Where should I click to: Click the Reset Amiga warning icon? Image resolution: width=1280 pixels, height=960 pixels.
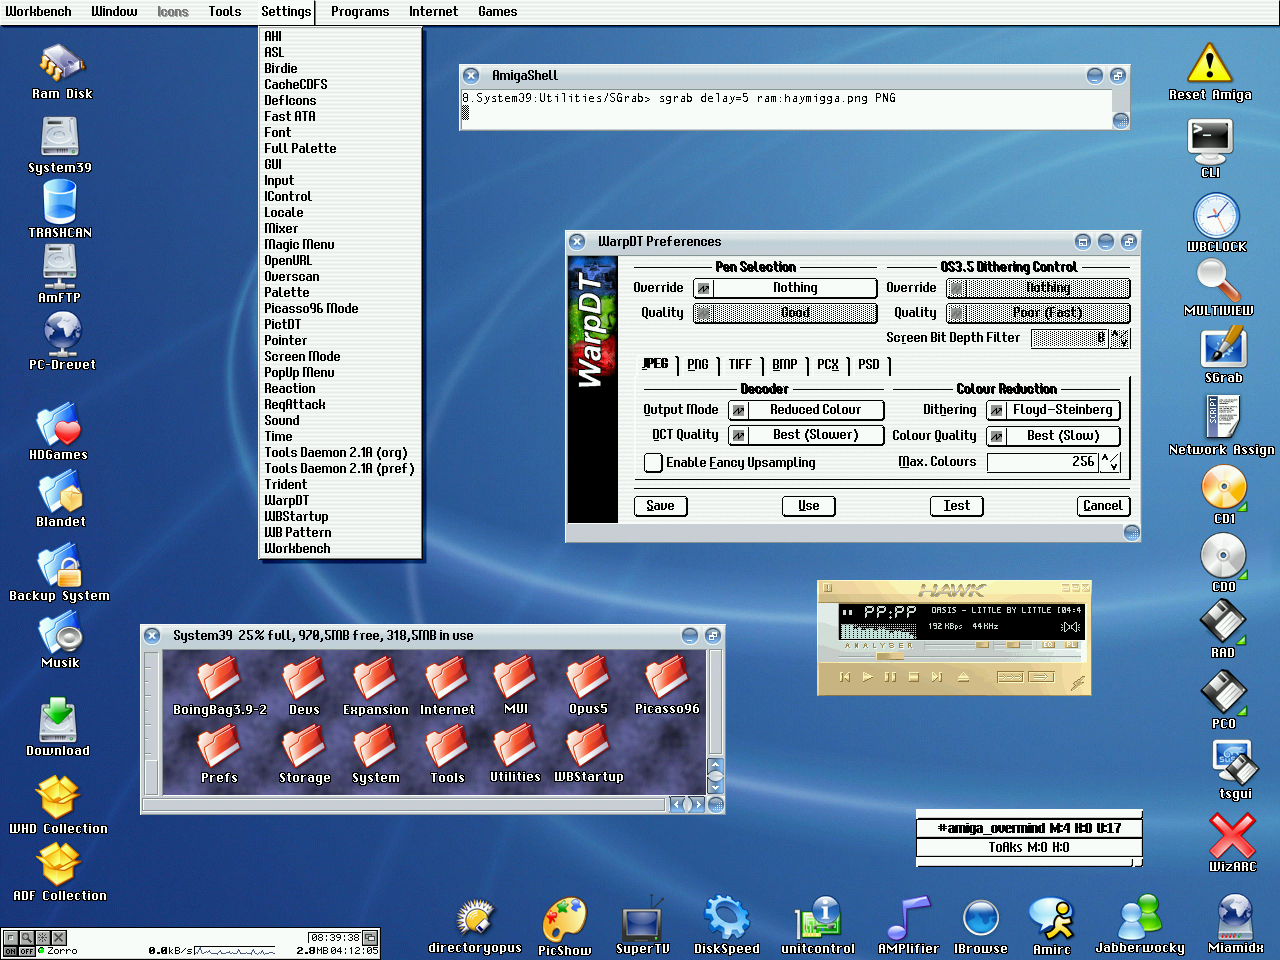[1209, 65]
